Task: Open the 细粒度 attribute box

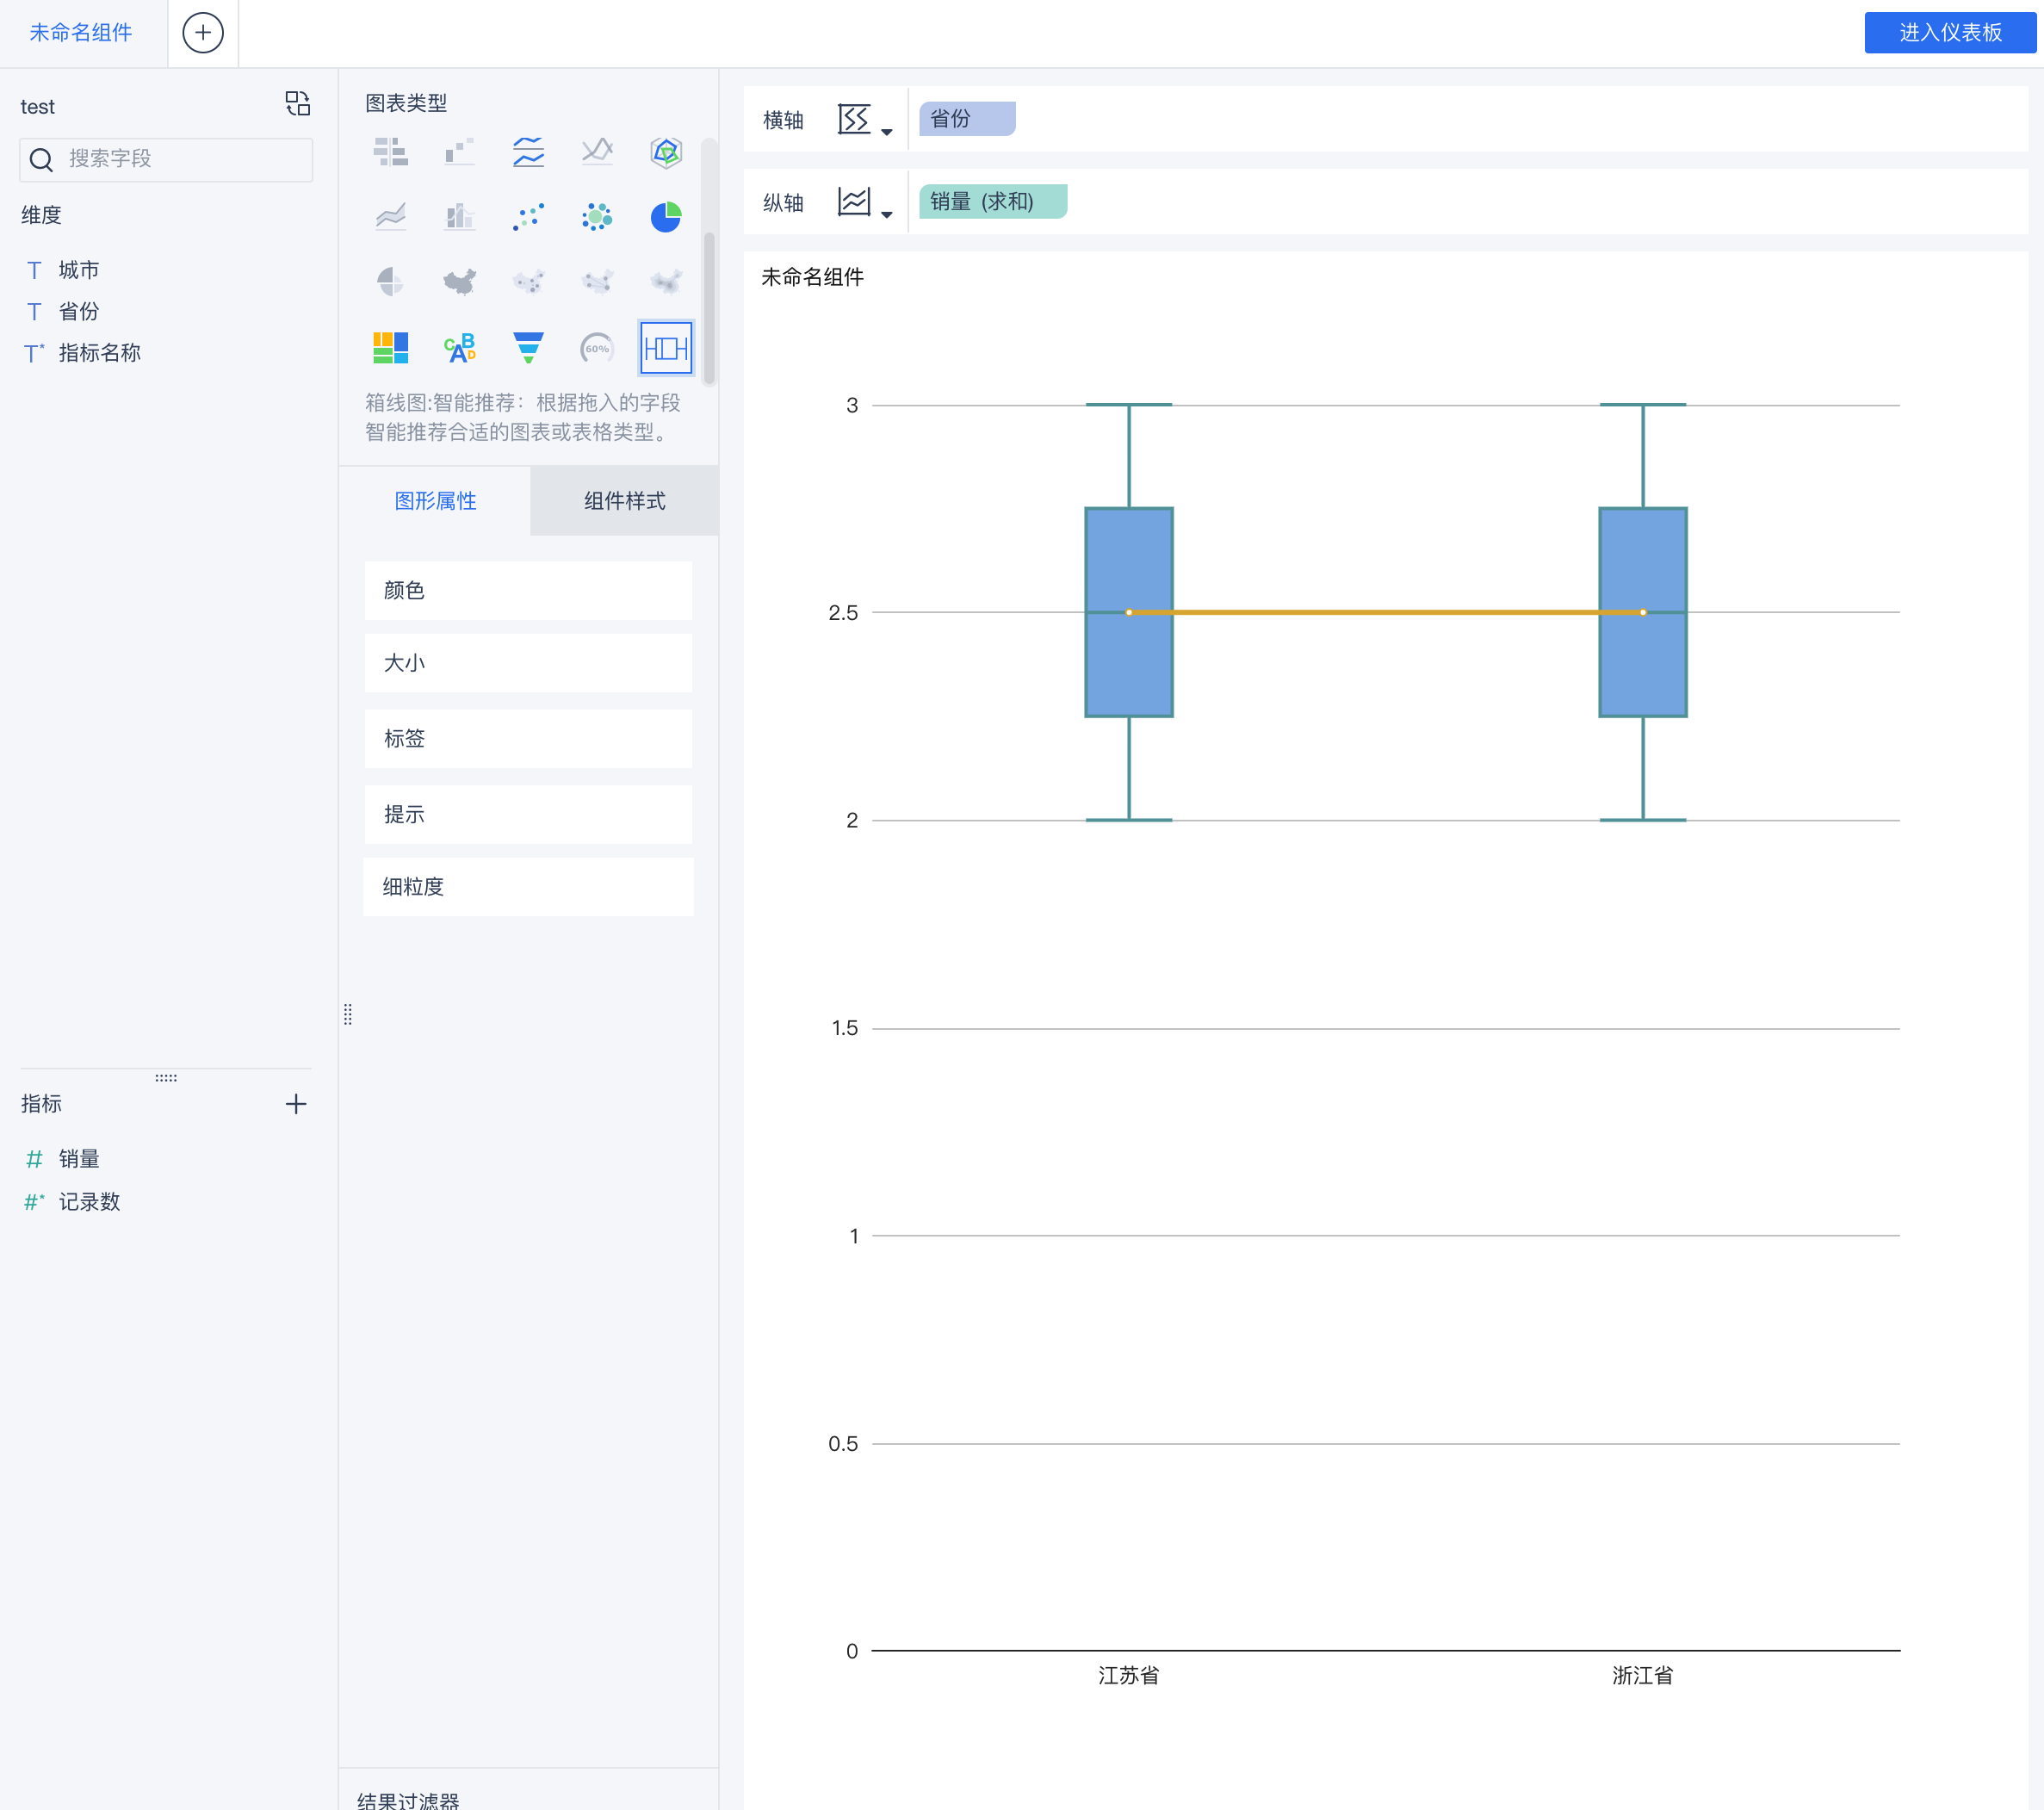Action: click(x=528, y=887)
